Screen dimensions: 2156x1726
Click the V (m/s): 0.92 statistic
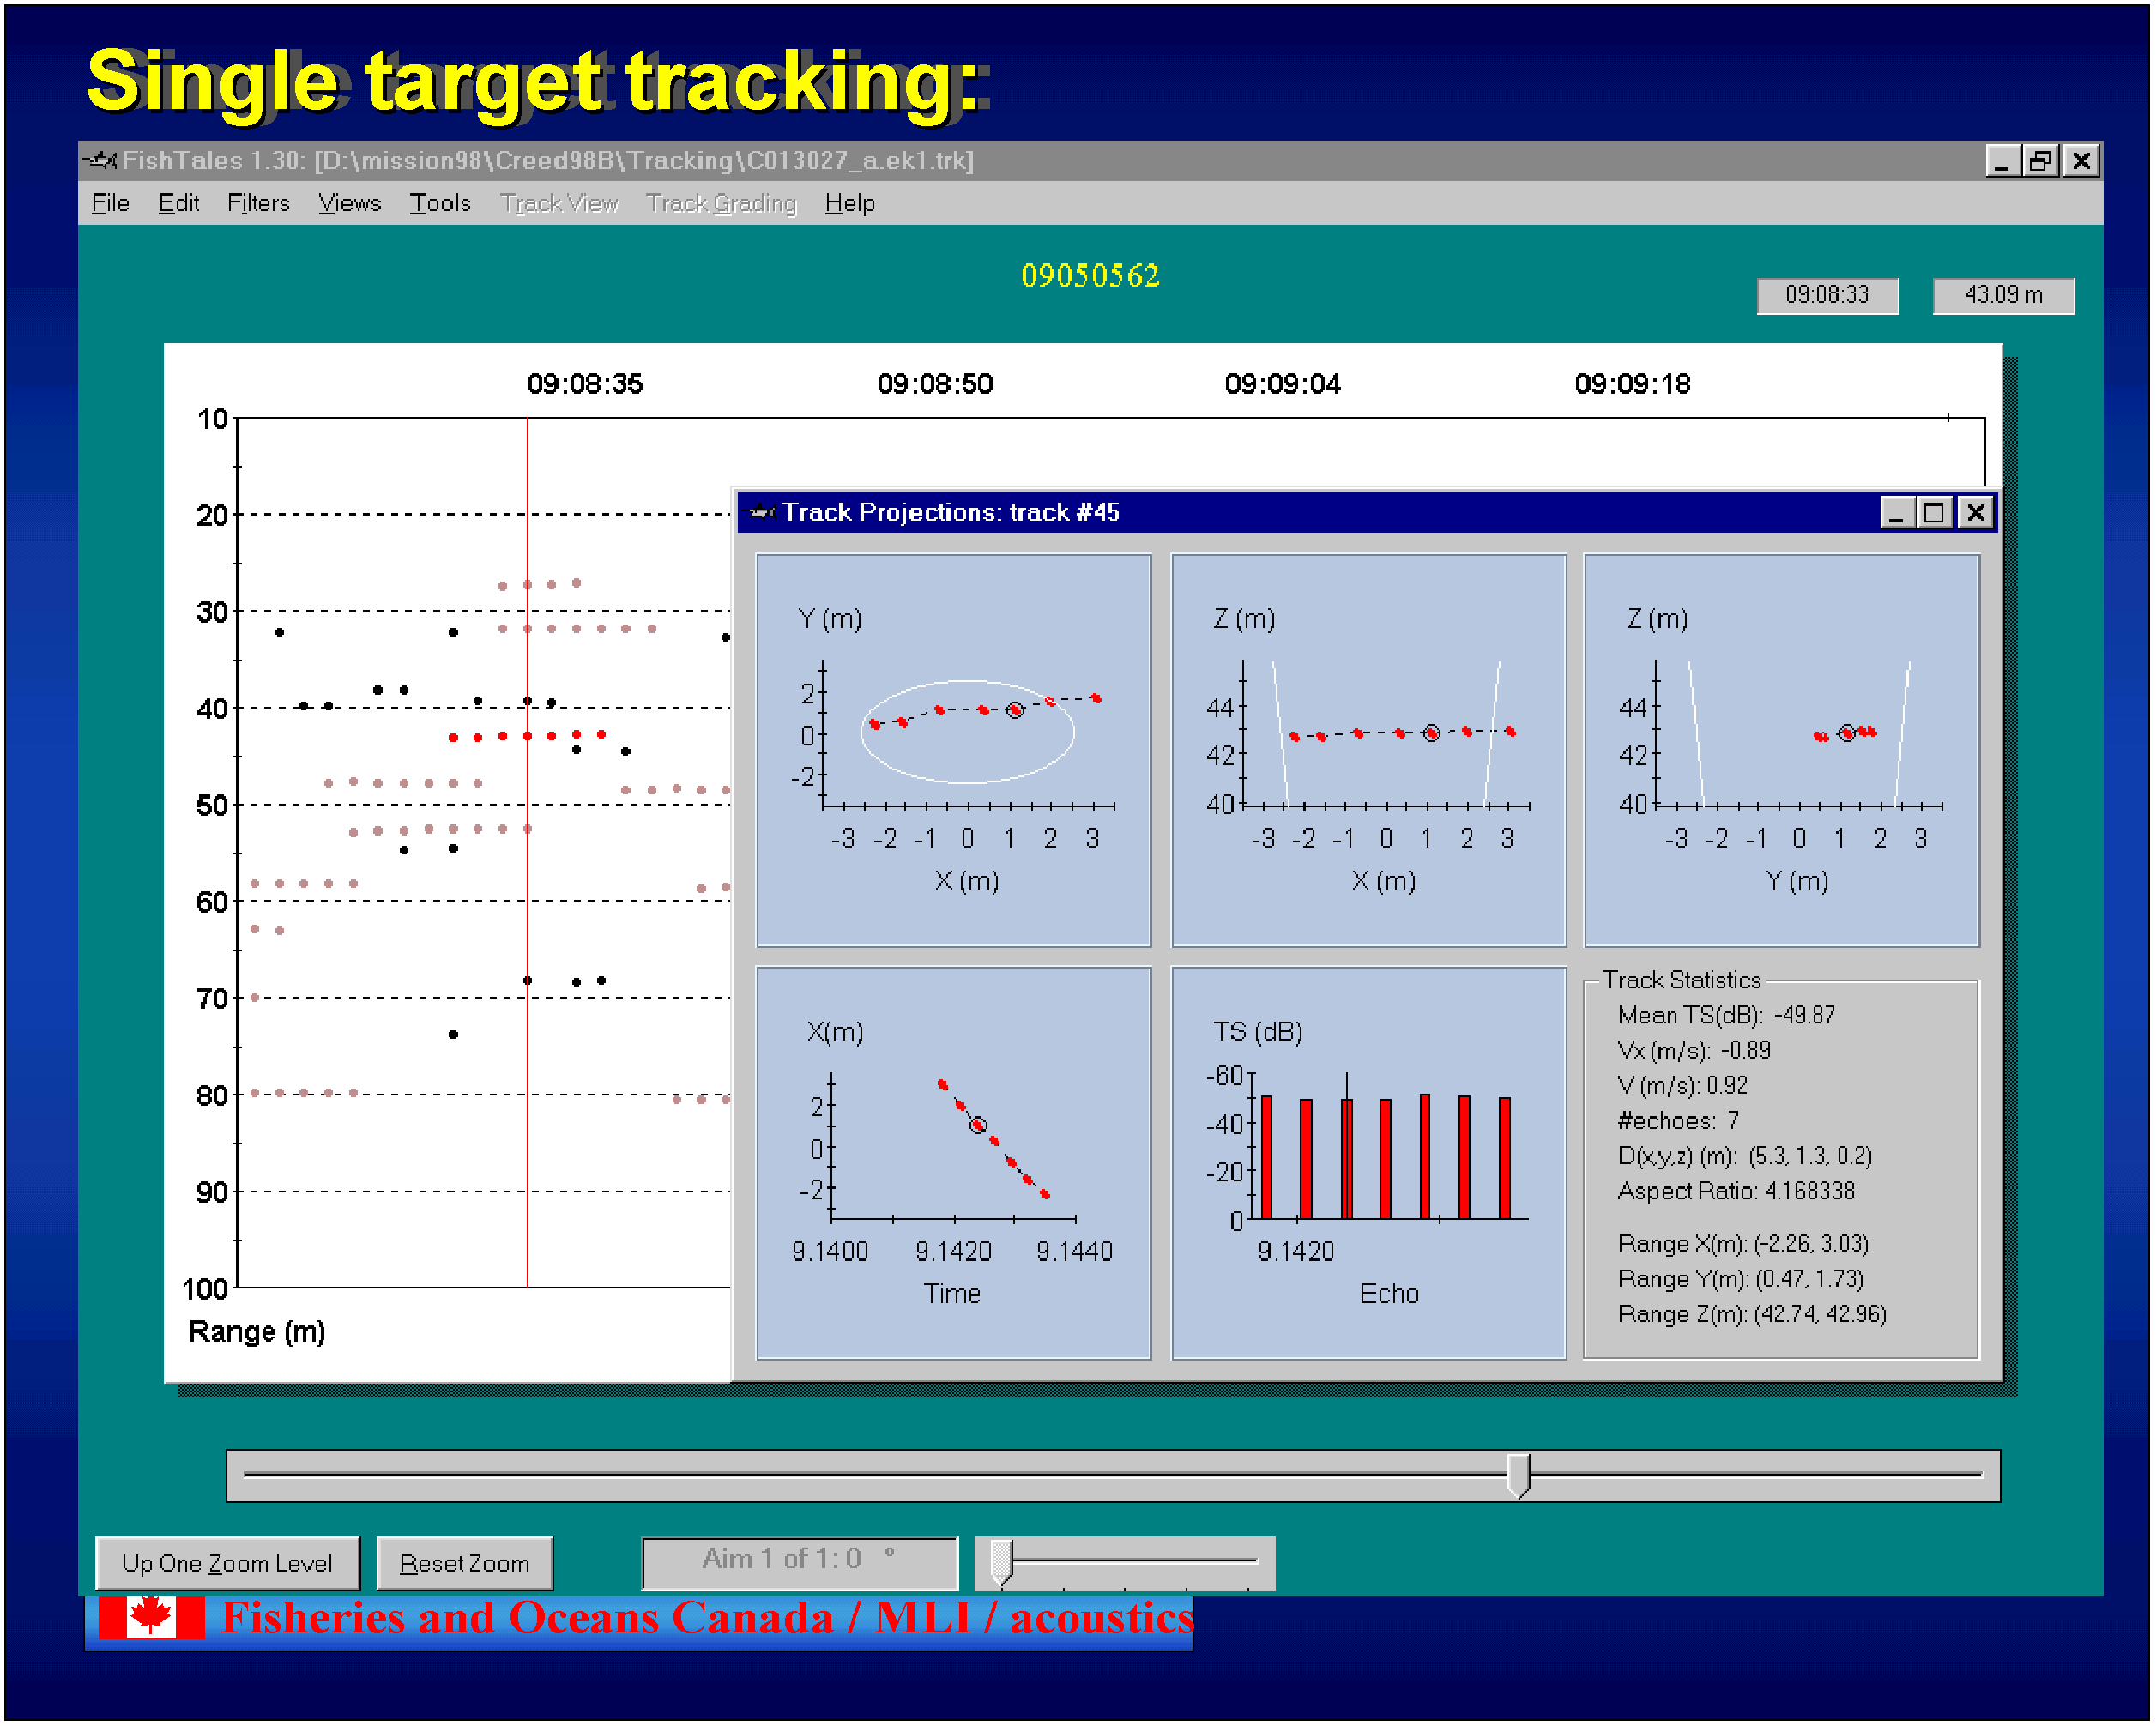click(1683, 1085)
